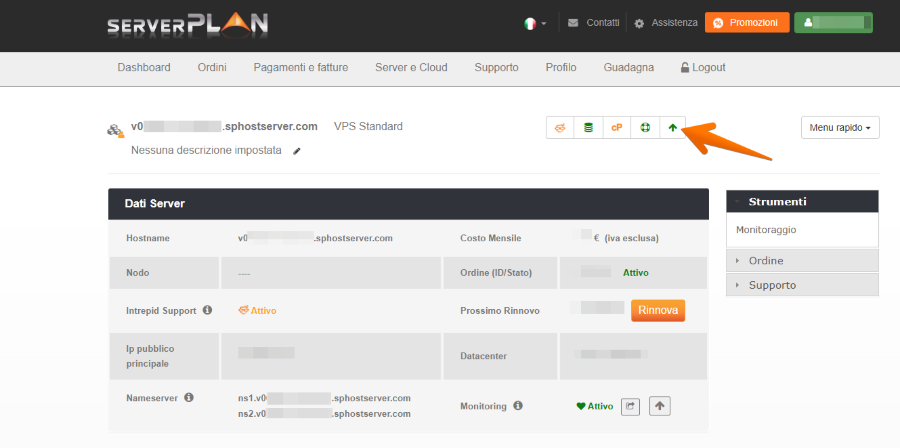Click the Intrepid Support handshake toolbar icon

560,128
